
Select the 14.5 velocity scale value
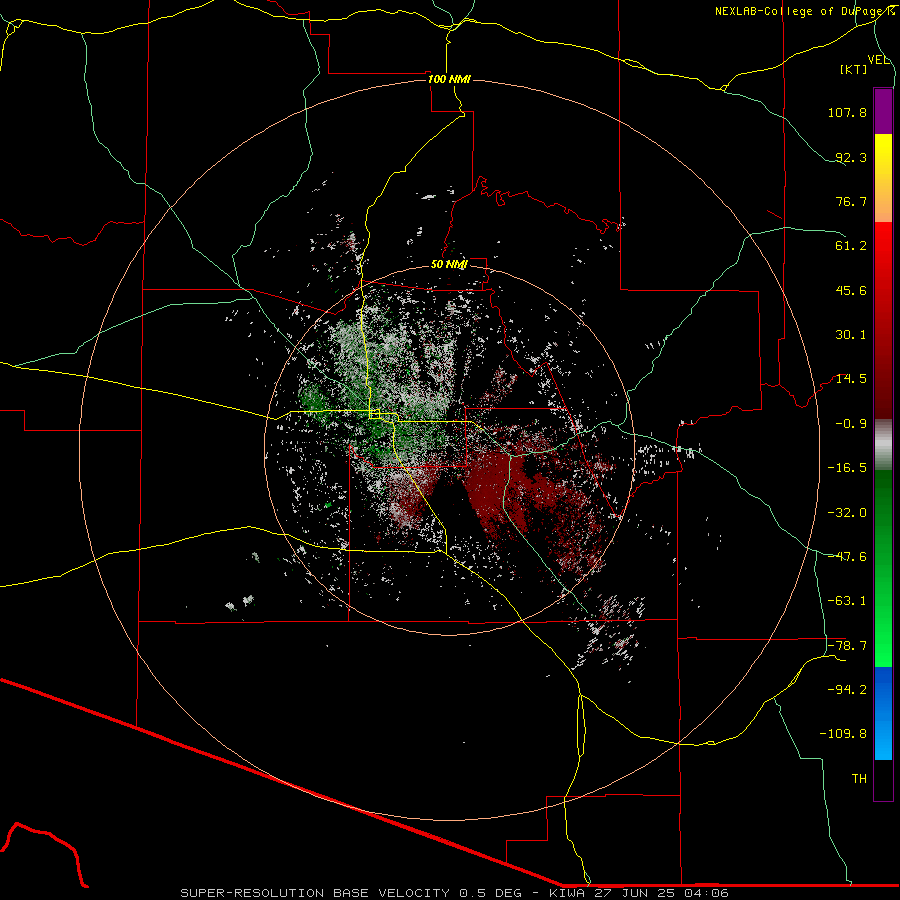pos(851,379)
